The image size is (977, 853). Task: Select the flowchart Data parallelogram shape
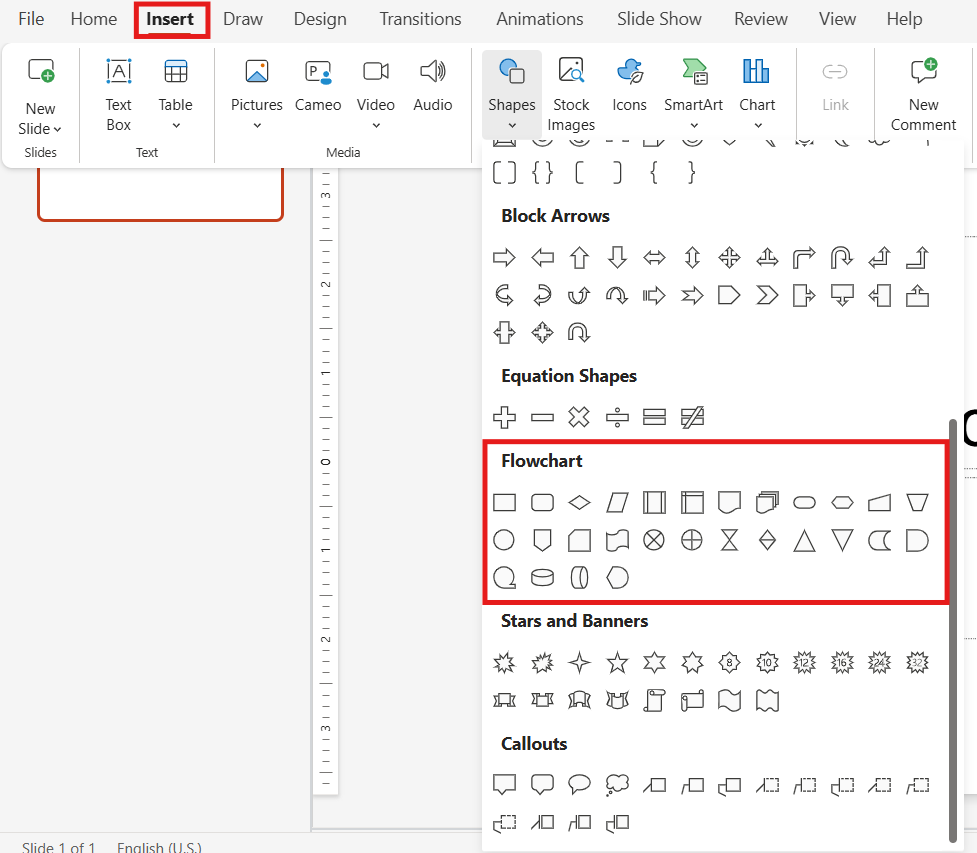pyautogui.click(x=617, y=502)
